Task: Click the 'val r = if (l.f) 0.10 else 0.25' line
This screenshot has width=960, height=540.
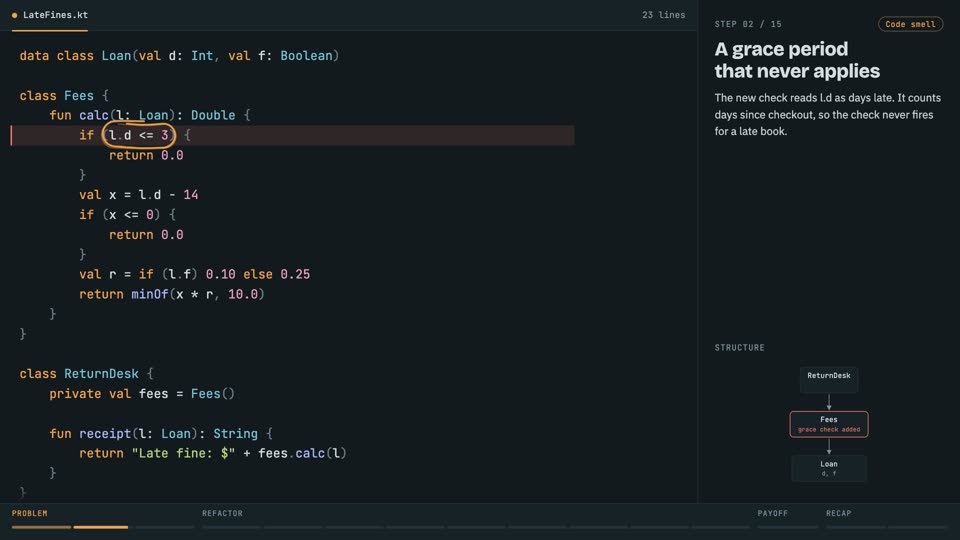Action: coord(194,274)
